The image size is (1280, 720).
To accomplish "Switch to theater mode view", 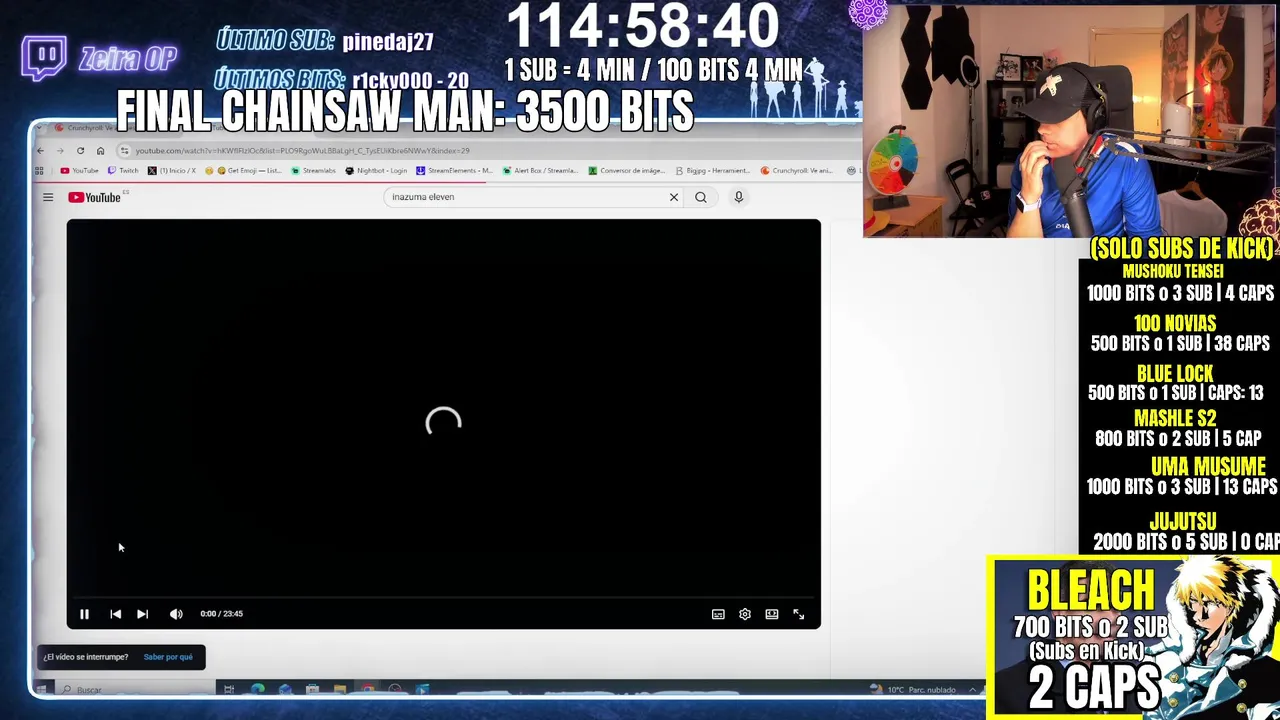I will tap(772, 614).
